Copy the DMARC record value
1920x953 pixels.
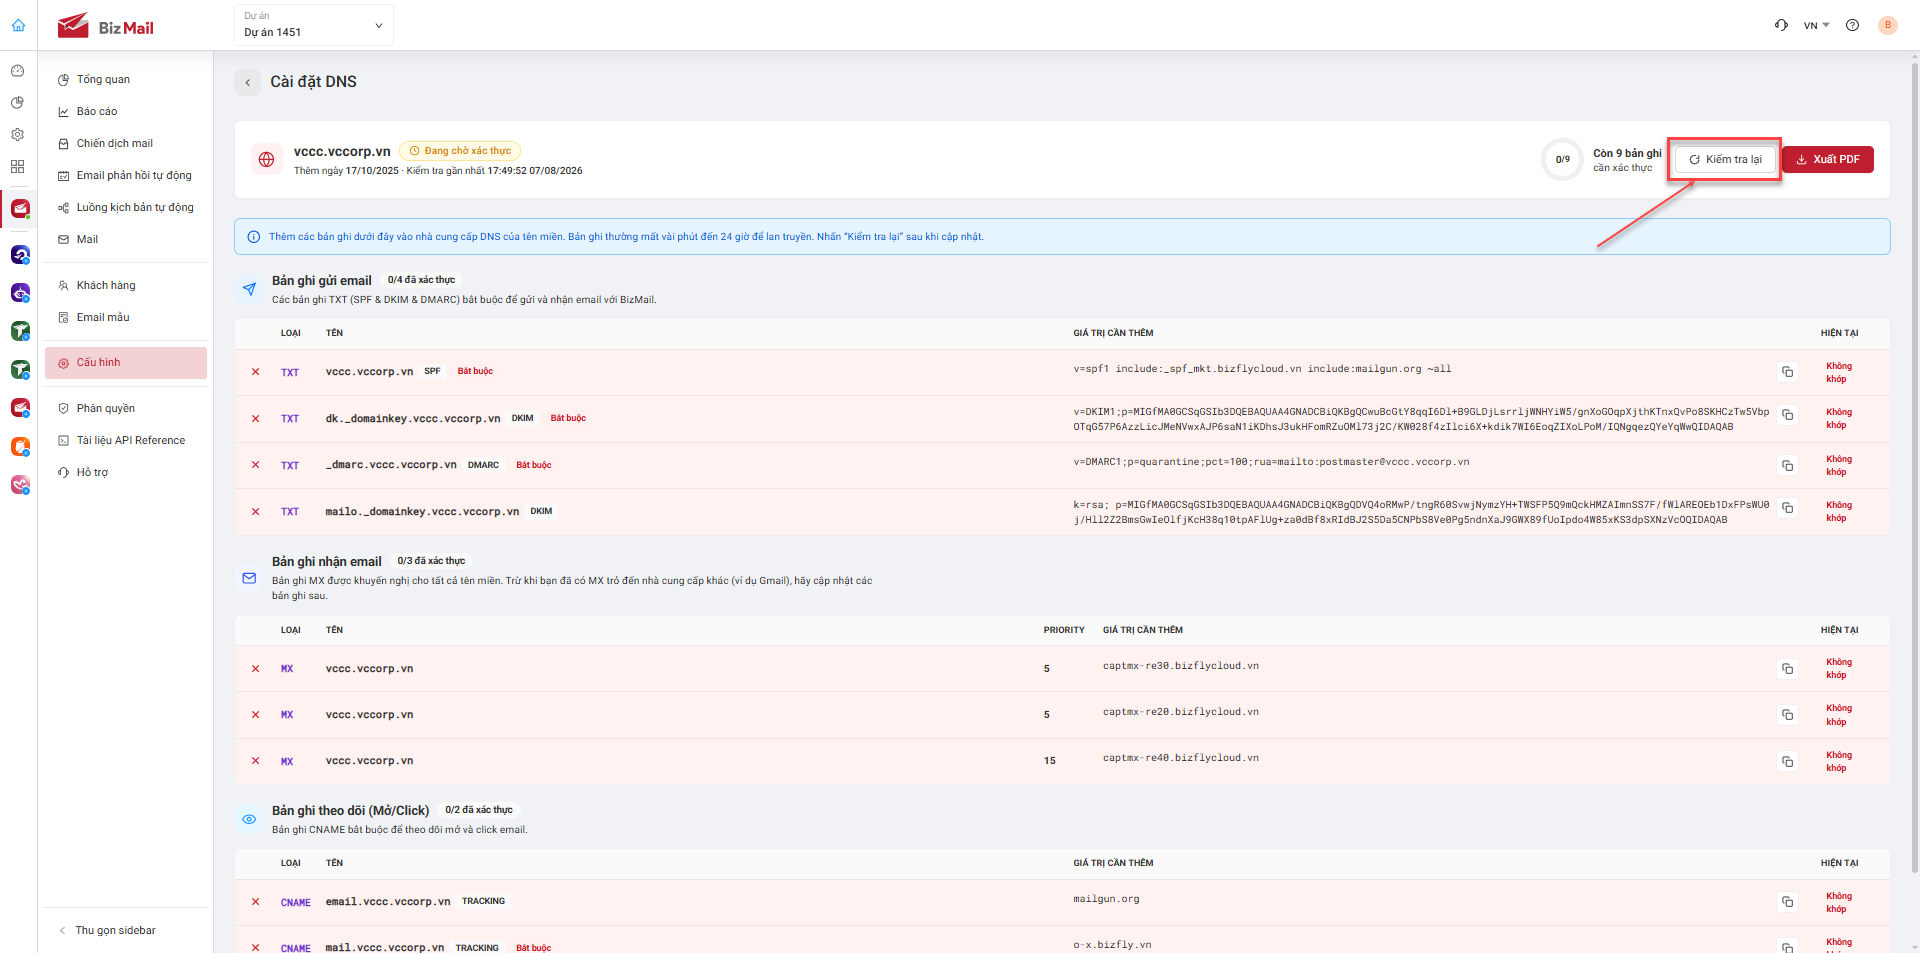click(1787, 465)
